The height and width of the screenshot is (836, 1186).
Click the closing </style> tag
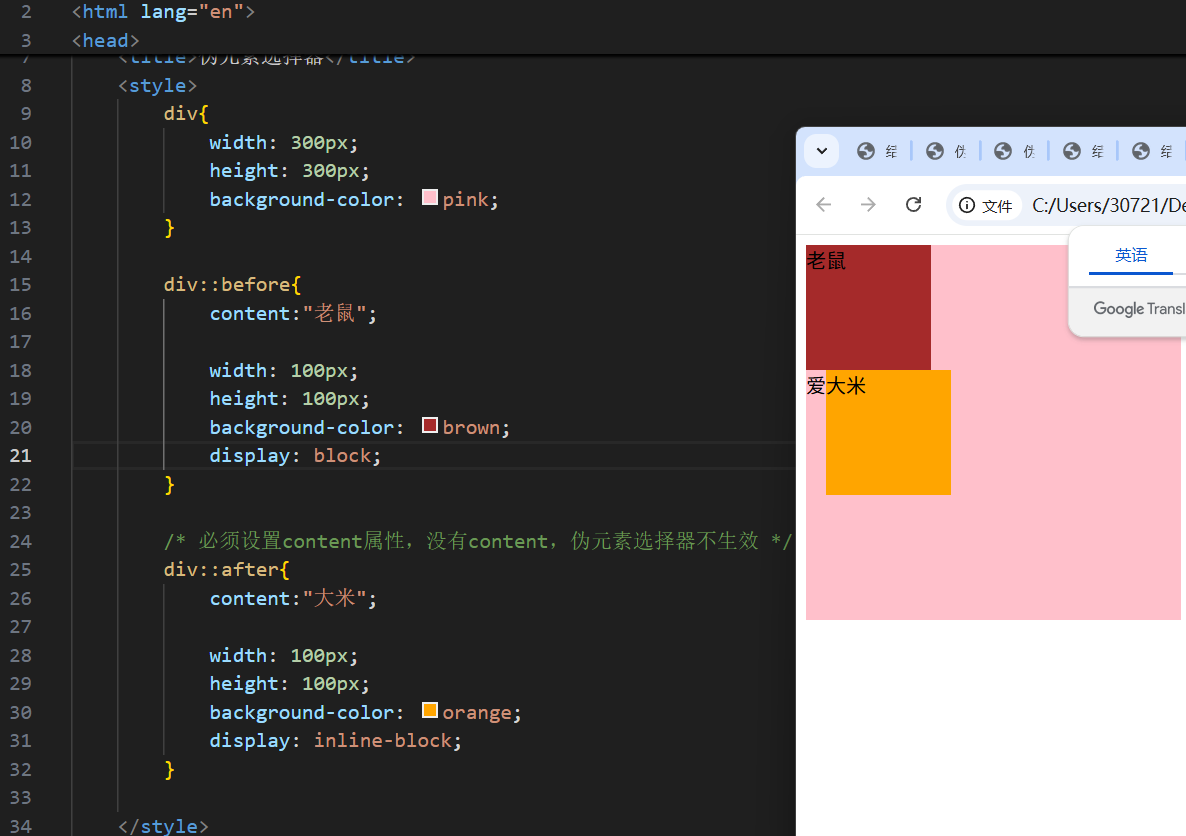[x=163, y=825]
